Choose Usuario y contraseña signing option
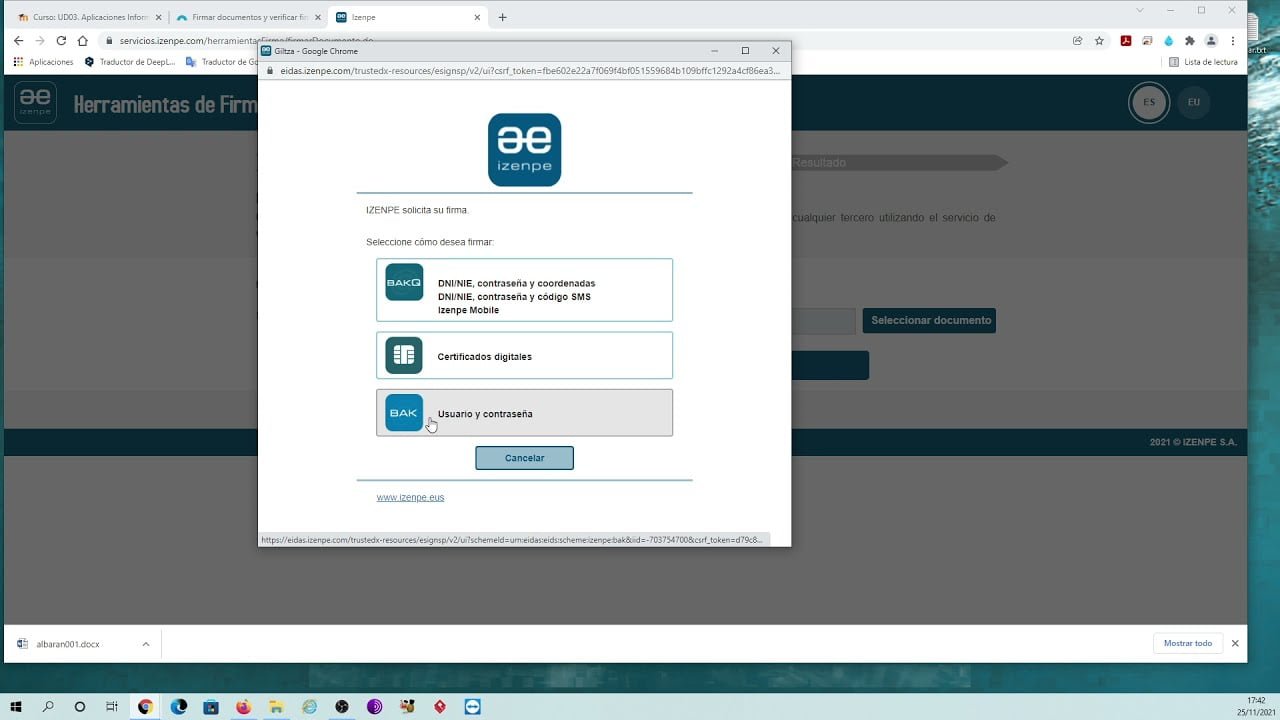This screenshot has height=720, width=1280. coord(524,412)
